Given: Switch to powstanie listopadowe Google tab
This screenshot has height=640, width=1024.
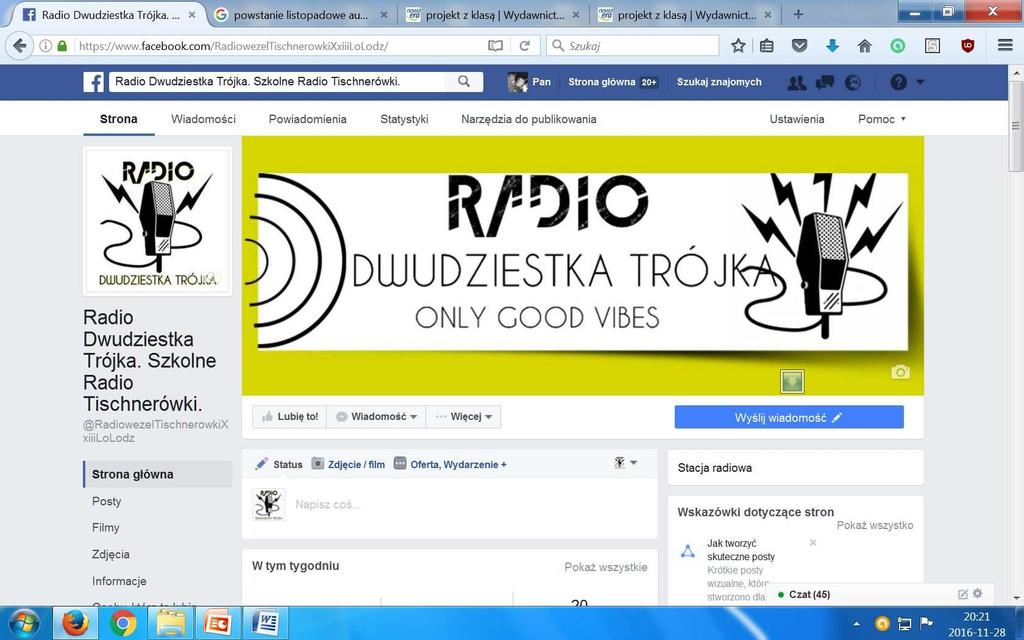Looking at the screenshot, I should (x=301, y=14).
